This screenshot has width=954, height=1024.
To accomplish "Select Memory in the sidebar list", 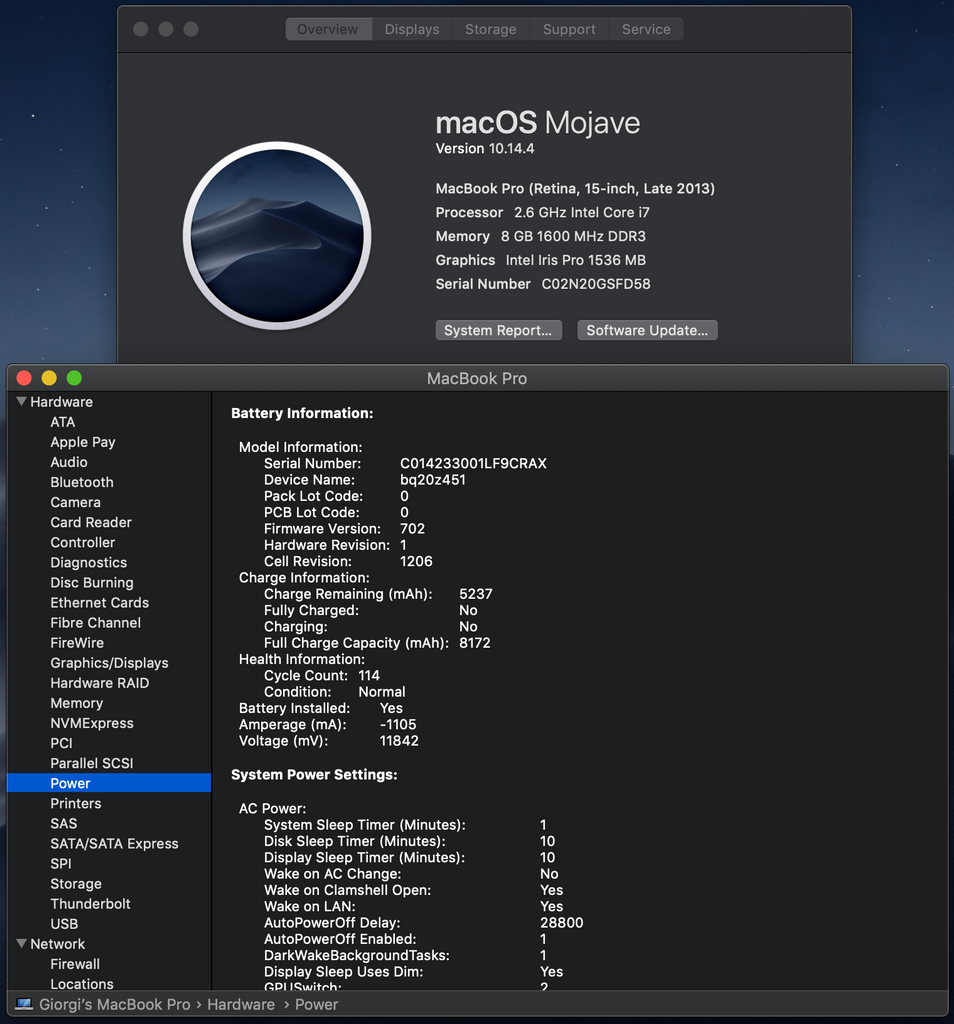I will [x=77, y=703].
